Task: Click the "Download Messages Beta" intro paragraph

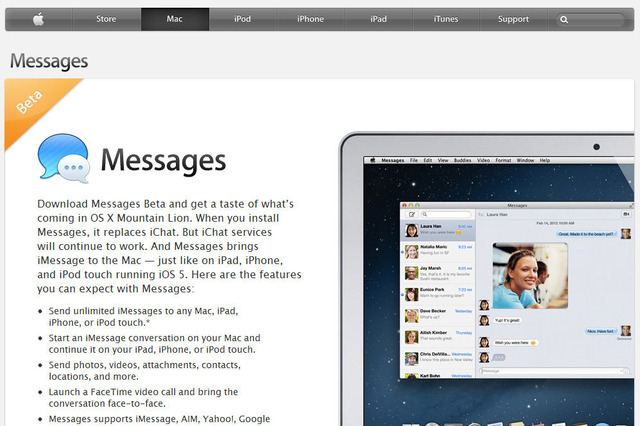Action: point(169,246)
